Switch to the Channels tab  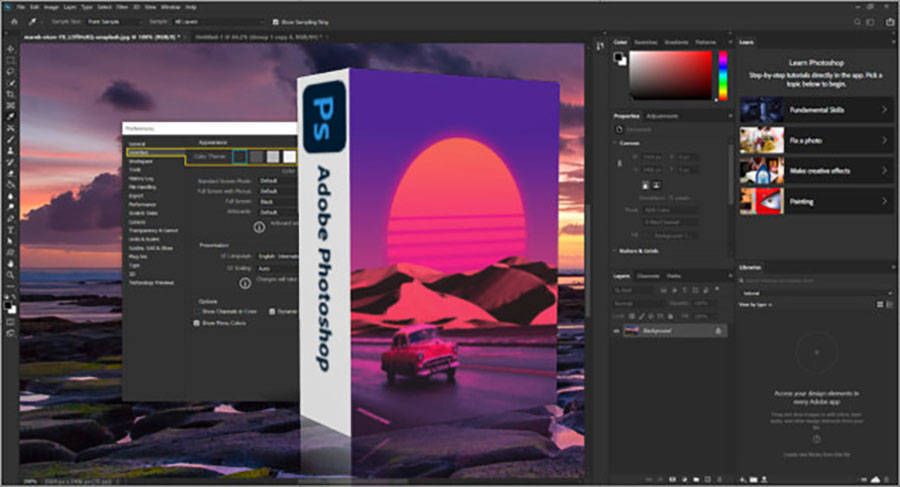coord(648,276)
